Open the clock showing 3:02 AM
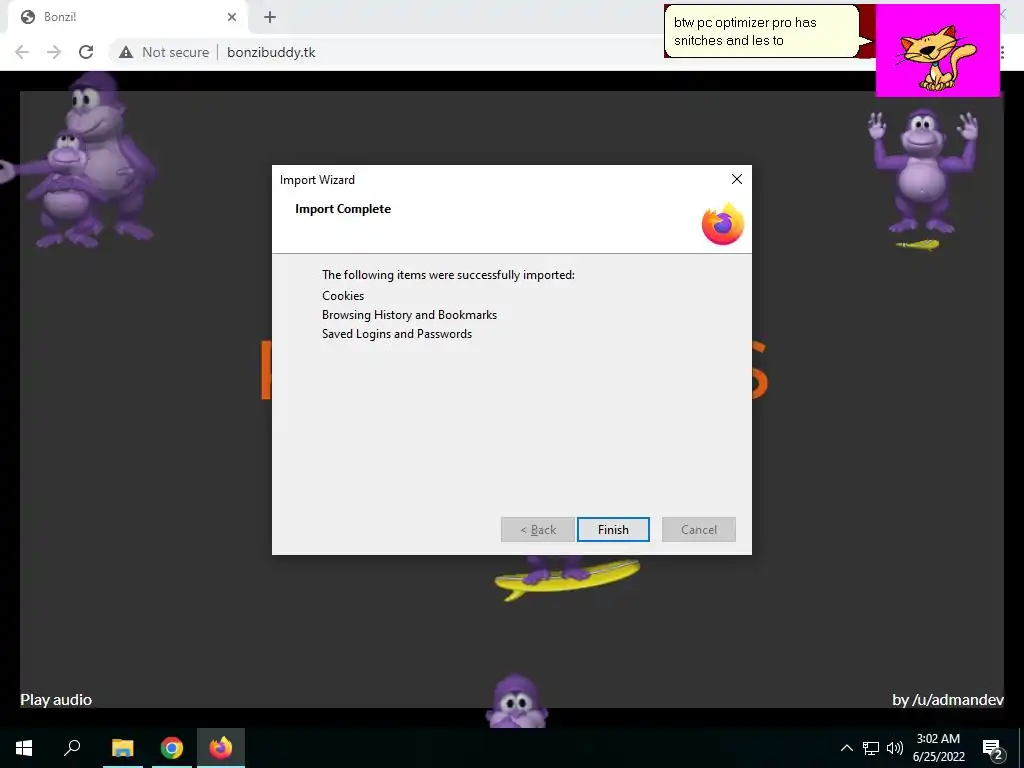 click(938, 748)
